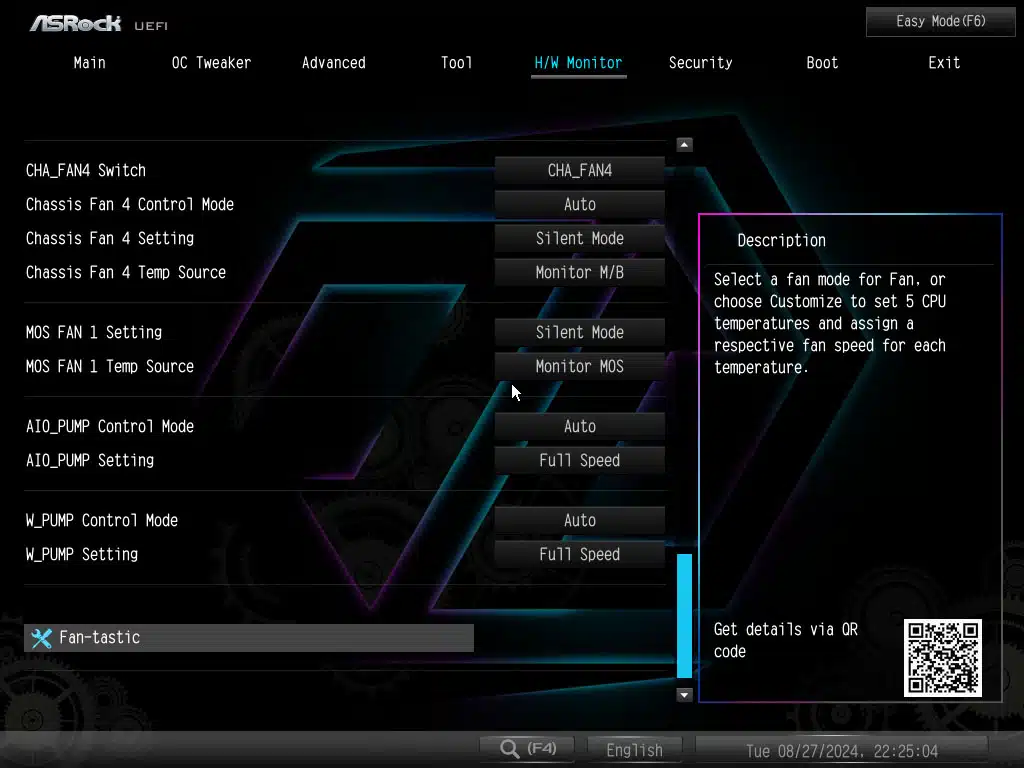The image size is (1024, 768).
Task: Click the Fan-tastic wrench tools icon
Action: [x=41, y=638]
